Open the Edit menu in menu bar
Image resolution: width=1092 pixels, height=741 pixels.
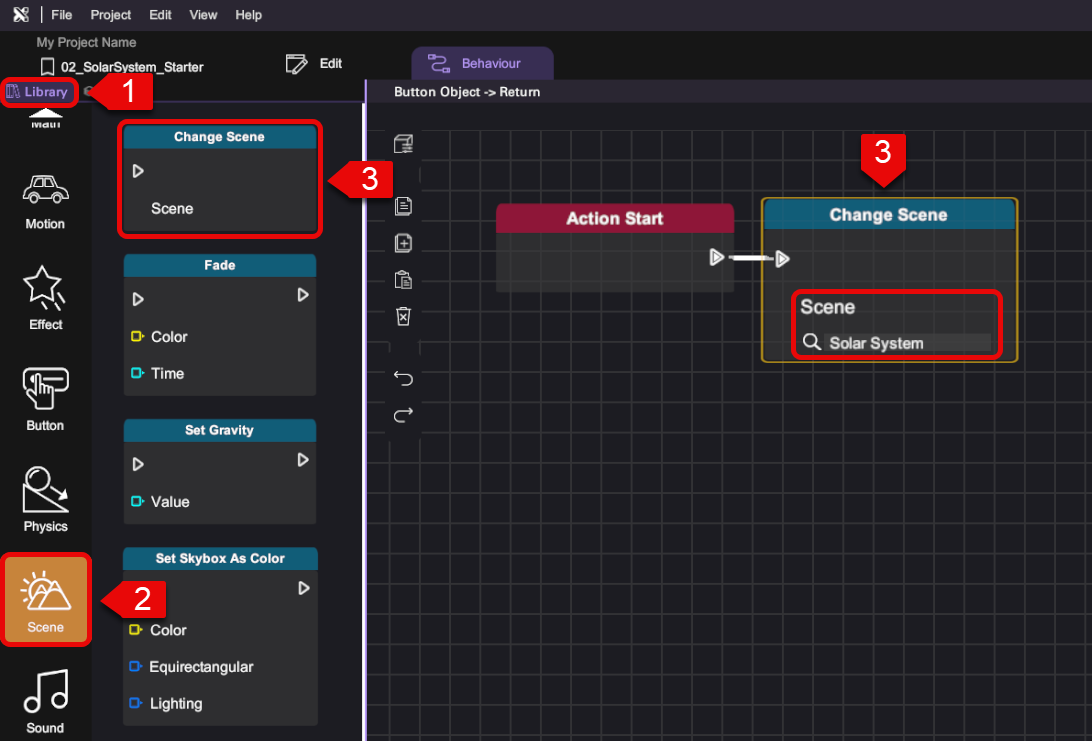160,15
